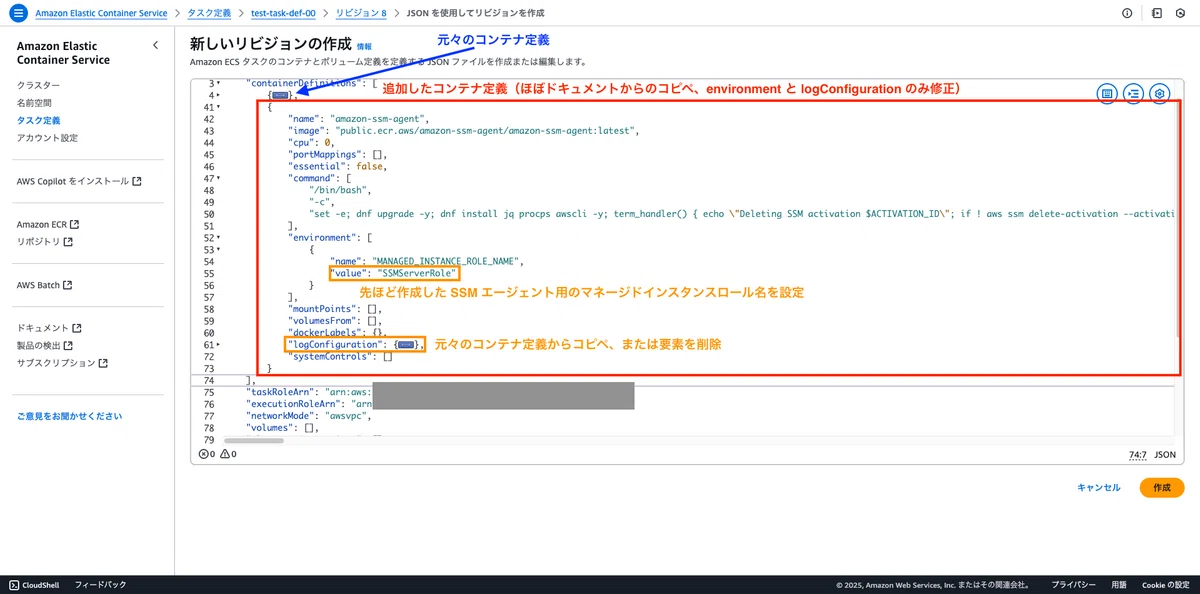The height and width of the screenshot is (594, 1200).
Task: Open Cookie の設定 footer link
Action: (1166, 584)
